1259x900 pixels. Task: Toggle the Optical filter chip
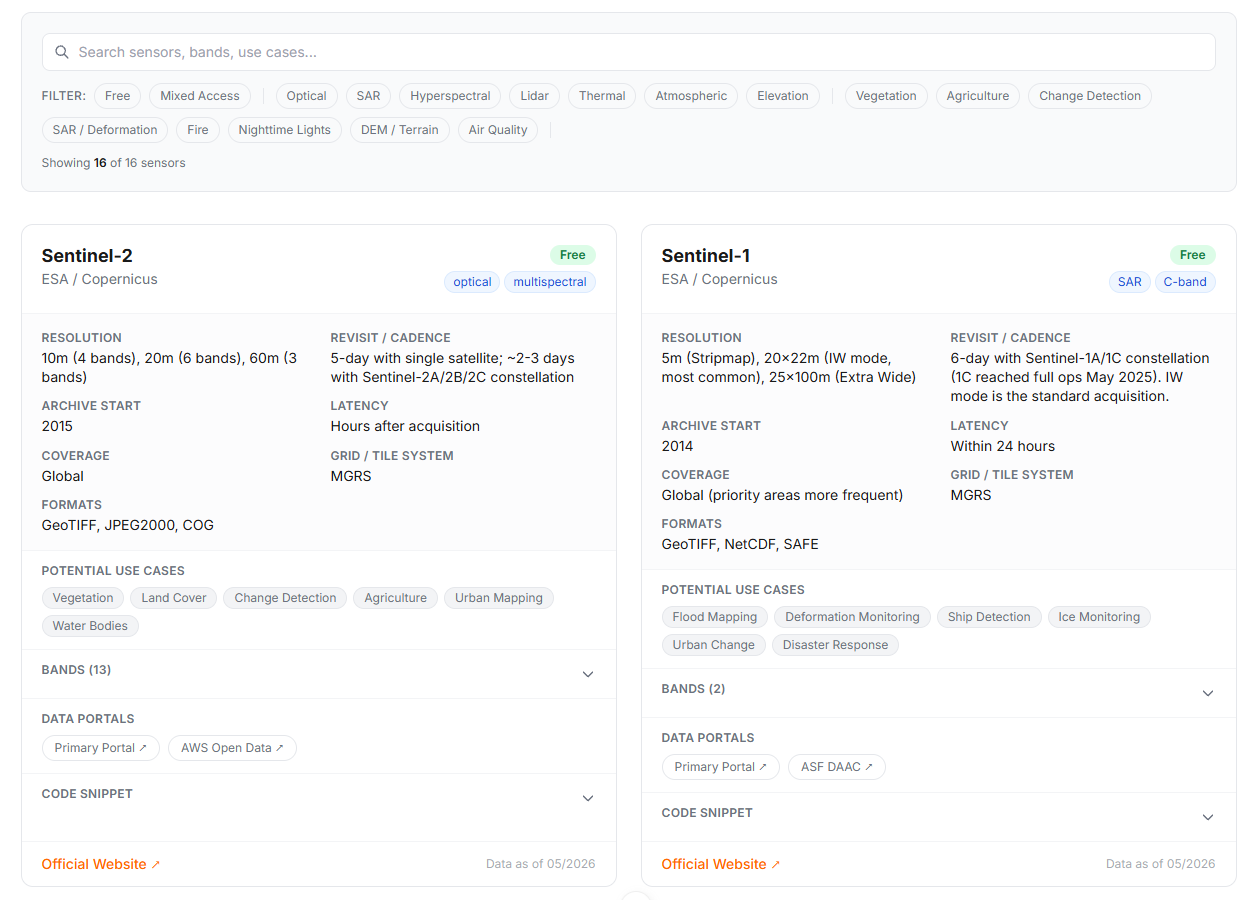point(306,96)
